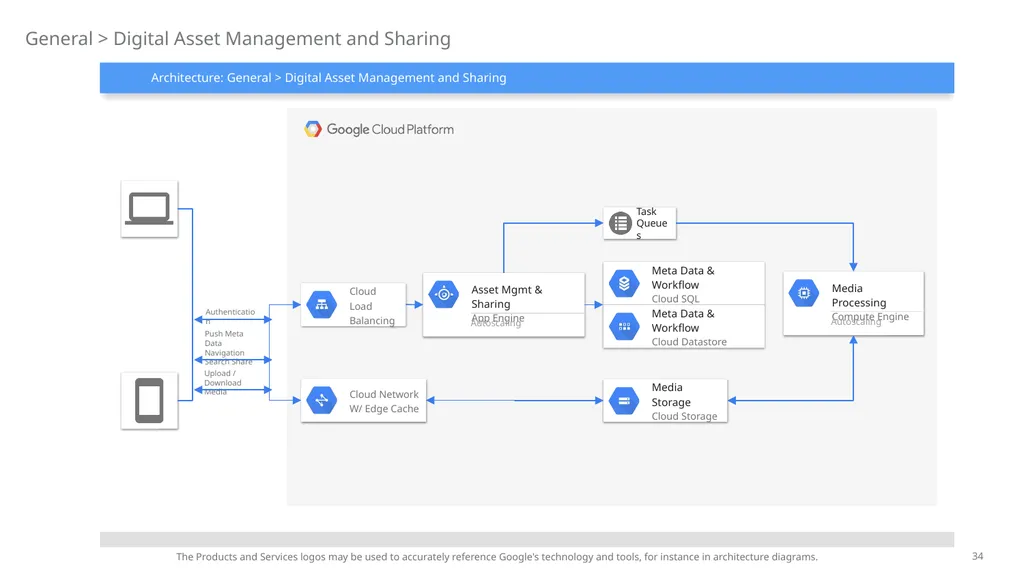Select the Cloud Network edge cache icon
Image resolution: width=1024 pixels, height=576 pixels.
(322, 400)
